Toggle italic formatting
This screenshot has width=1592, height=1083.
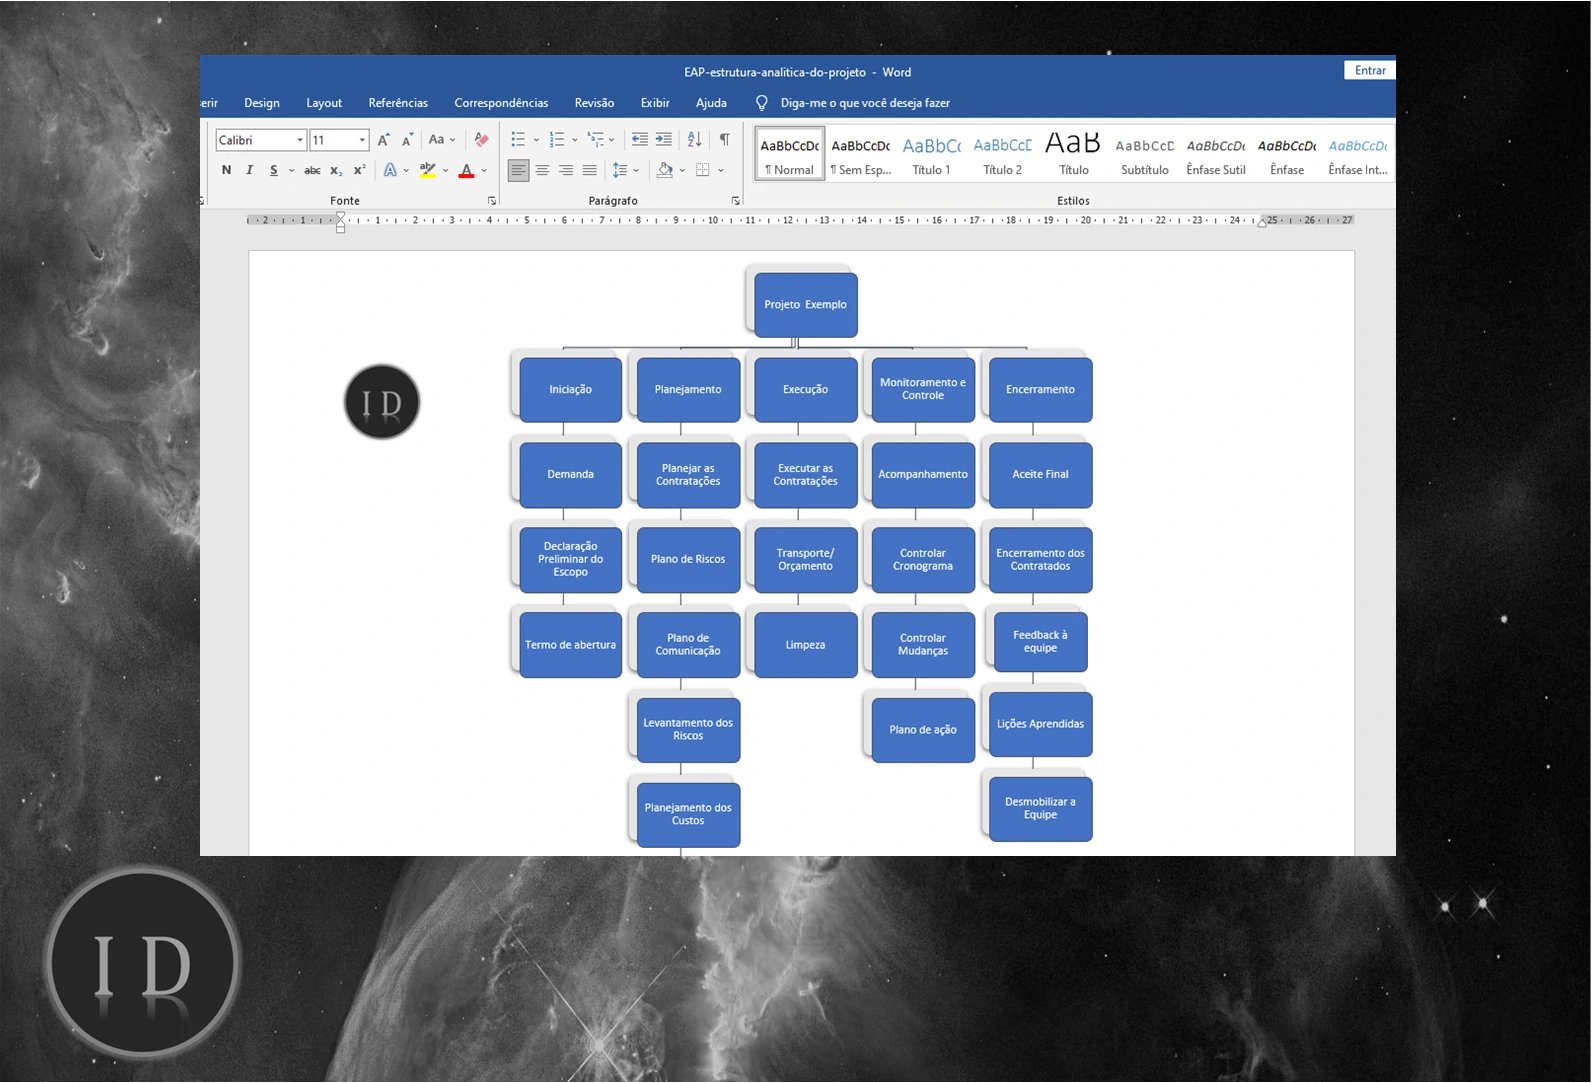(249, 170)
